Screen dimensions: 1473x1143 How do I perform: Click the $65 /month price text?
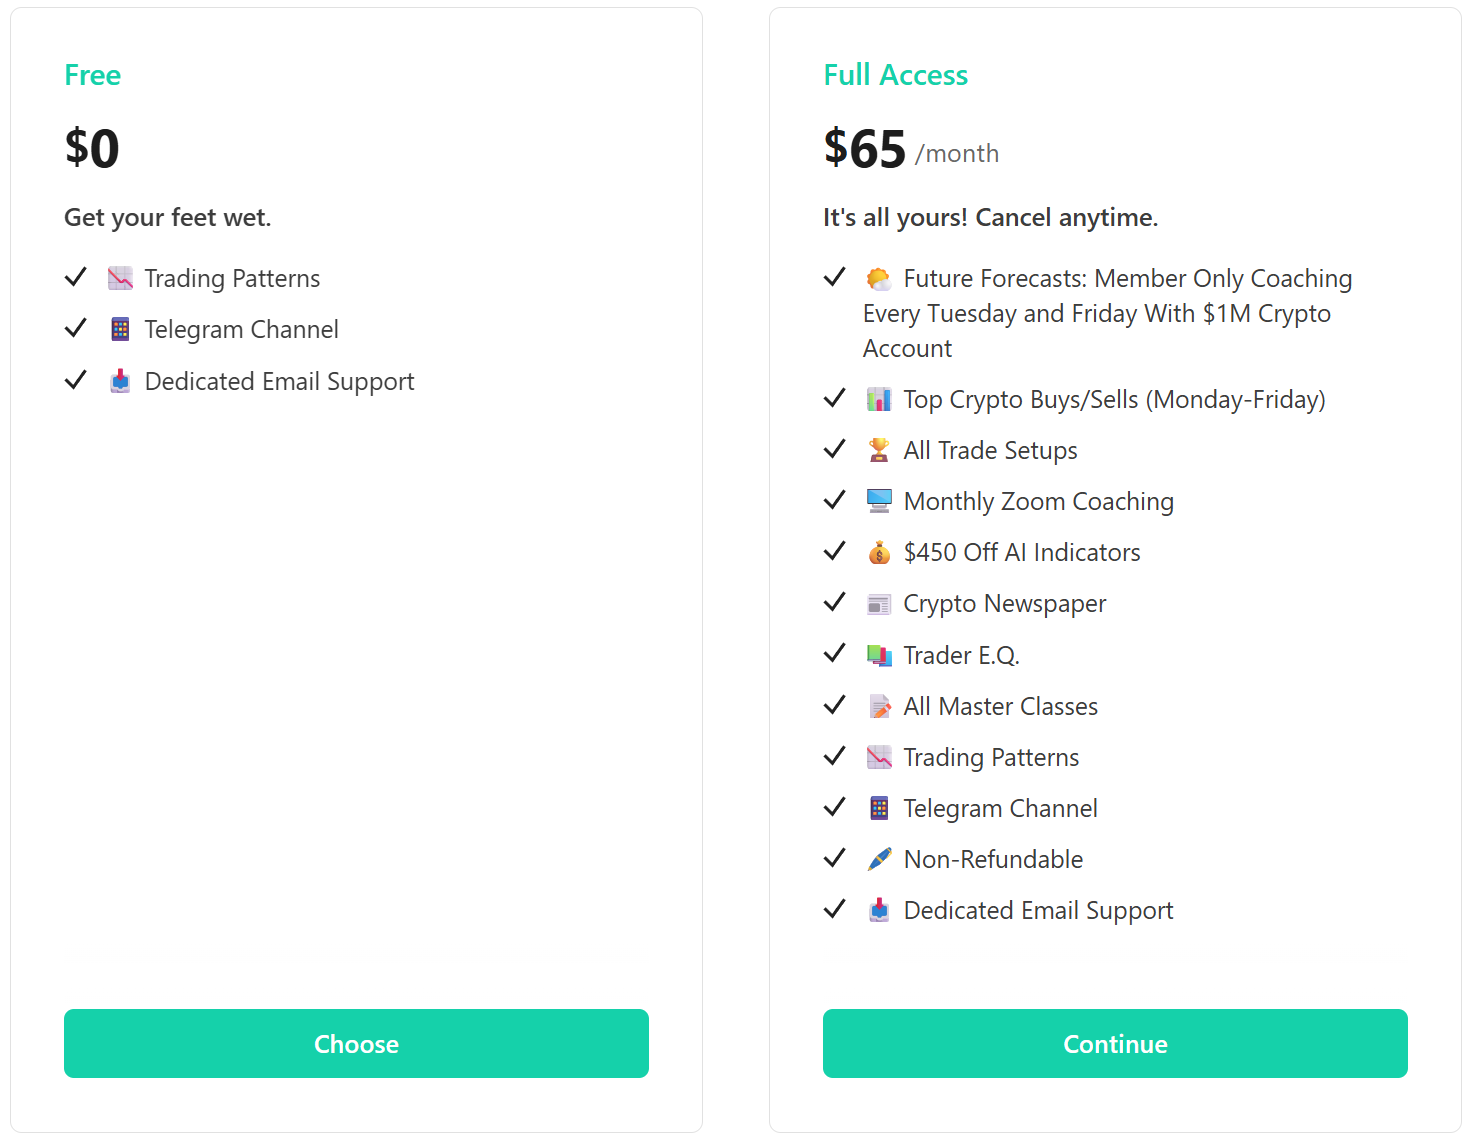[910, 150]
